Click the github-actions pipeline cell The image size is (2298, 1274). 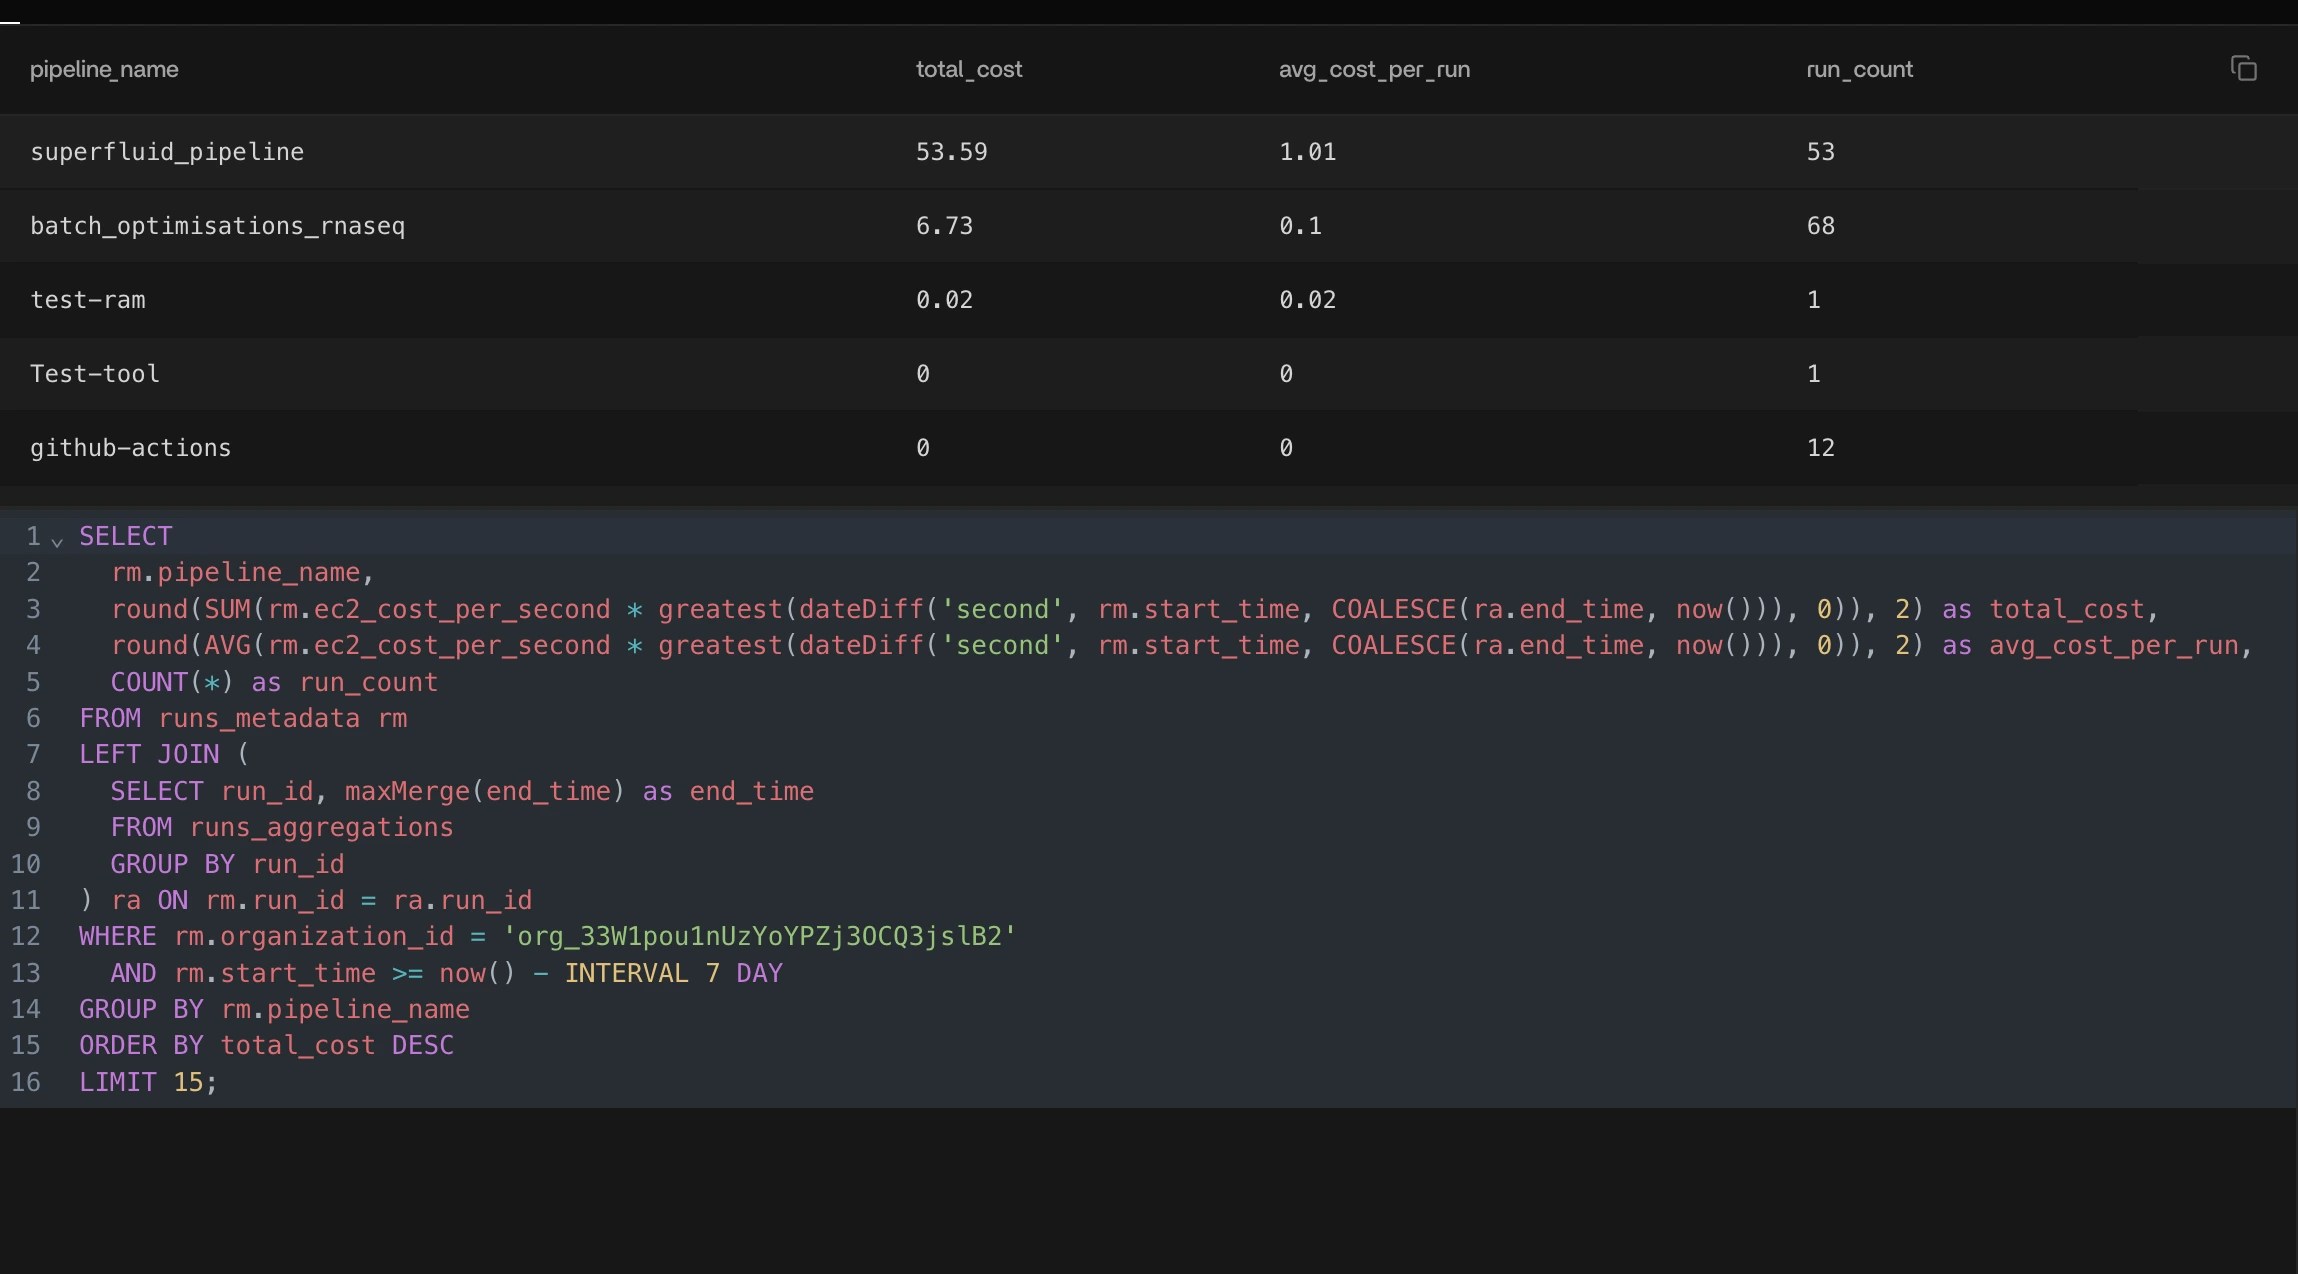point(130,448)
